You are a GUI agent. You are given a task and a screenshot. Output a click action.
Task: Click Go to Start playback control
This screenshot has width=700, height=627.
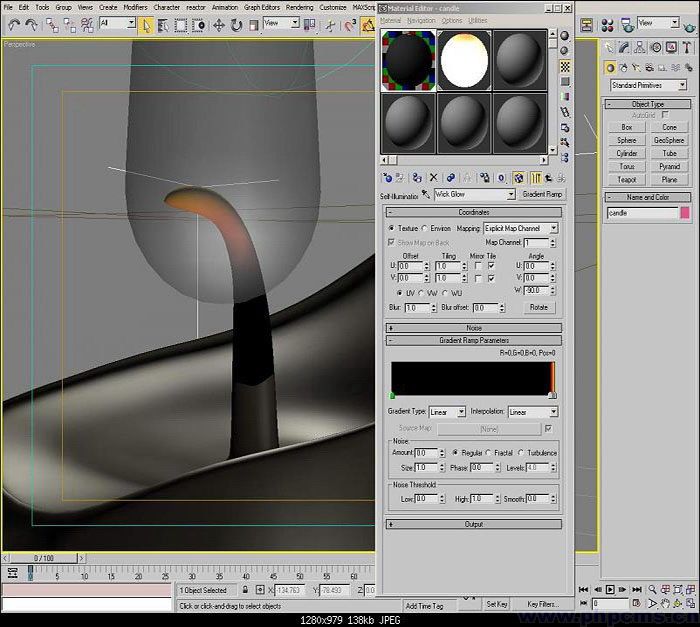583,589
